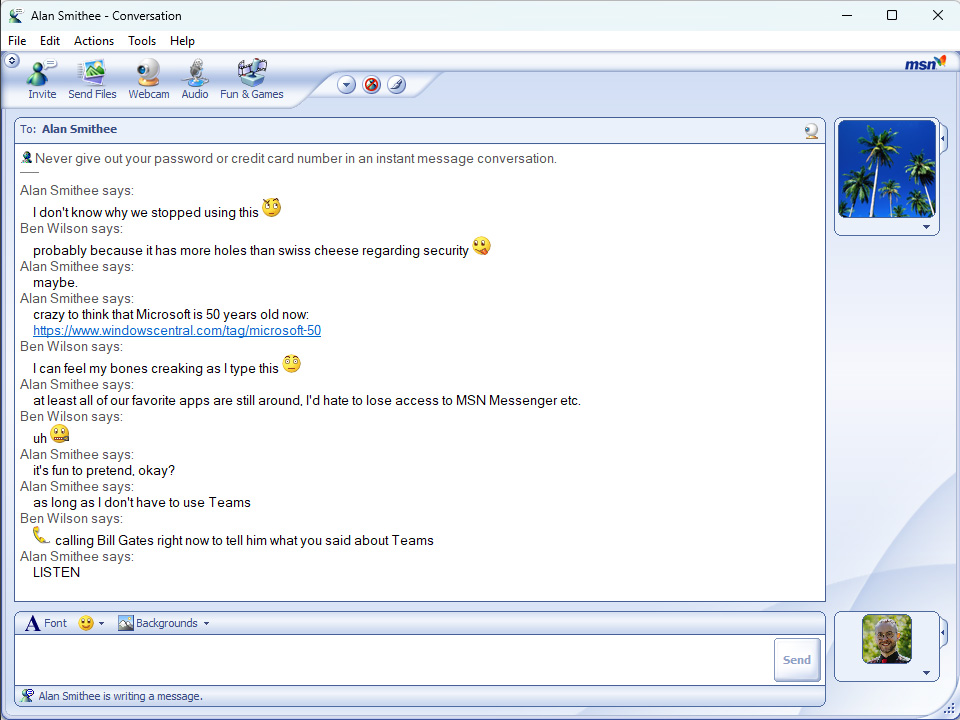Expand the Backgrounds dropdown arrow
Screen dimensions: 960x720
[206, 624]
